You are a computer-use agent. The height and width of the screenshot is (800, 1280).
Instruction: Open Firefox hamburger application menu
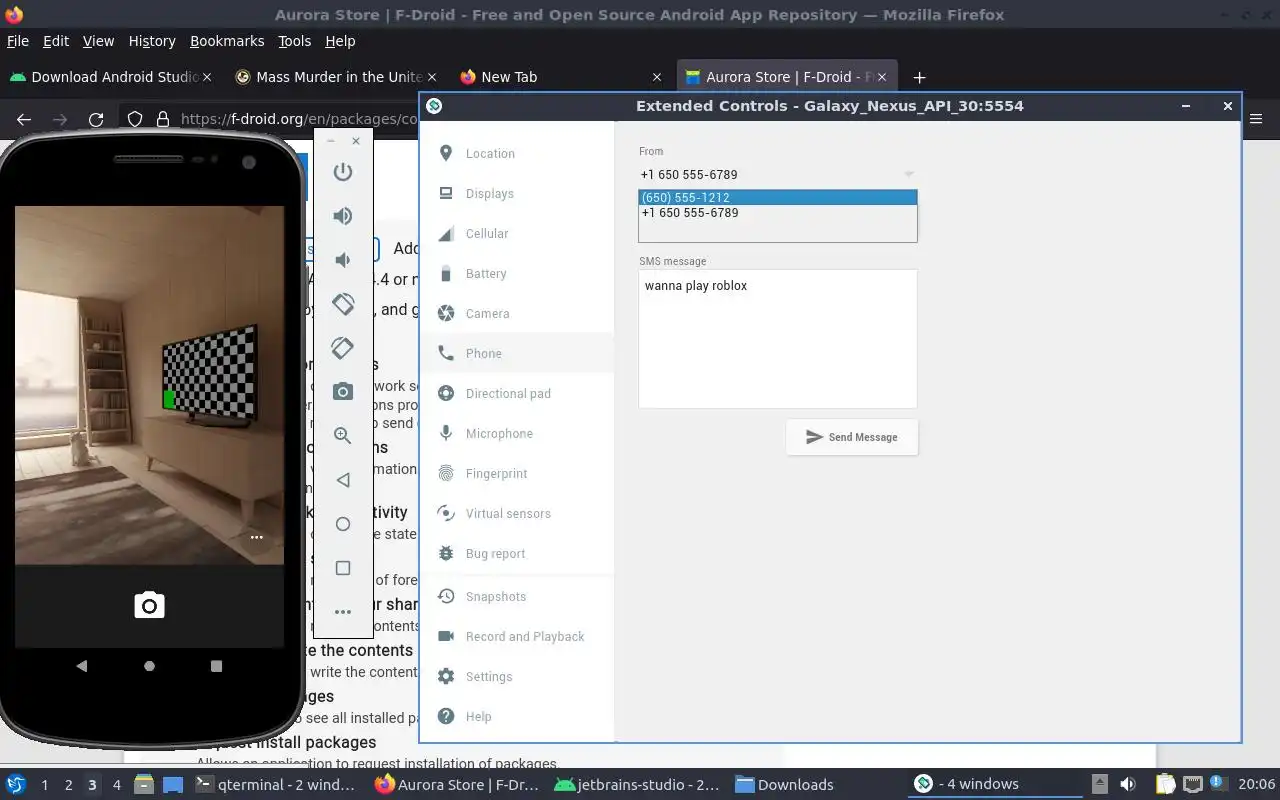tap(1257, 119)
